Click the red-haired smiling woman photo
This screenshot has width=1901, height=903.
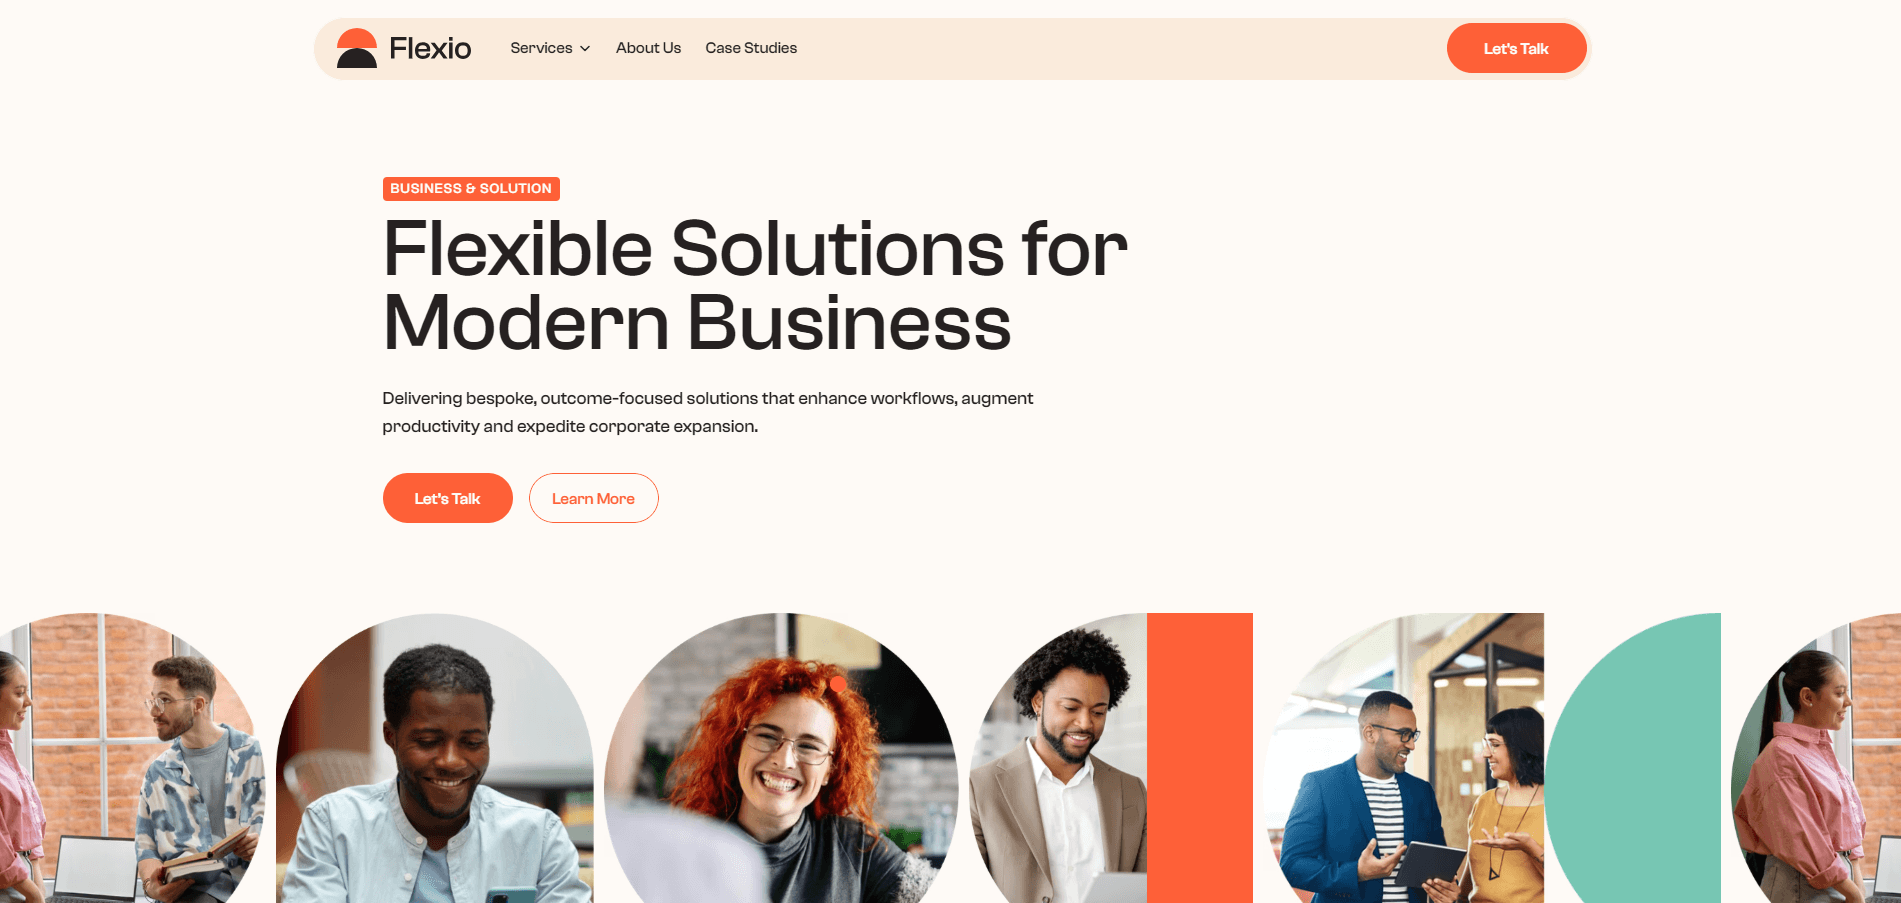point(781,758)
